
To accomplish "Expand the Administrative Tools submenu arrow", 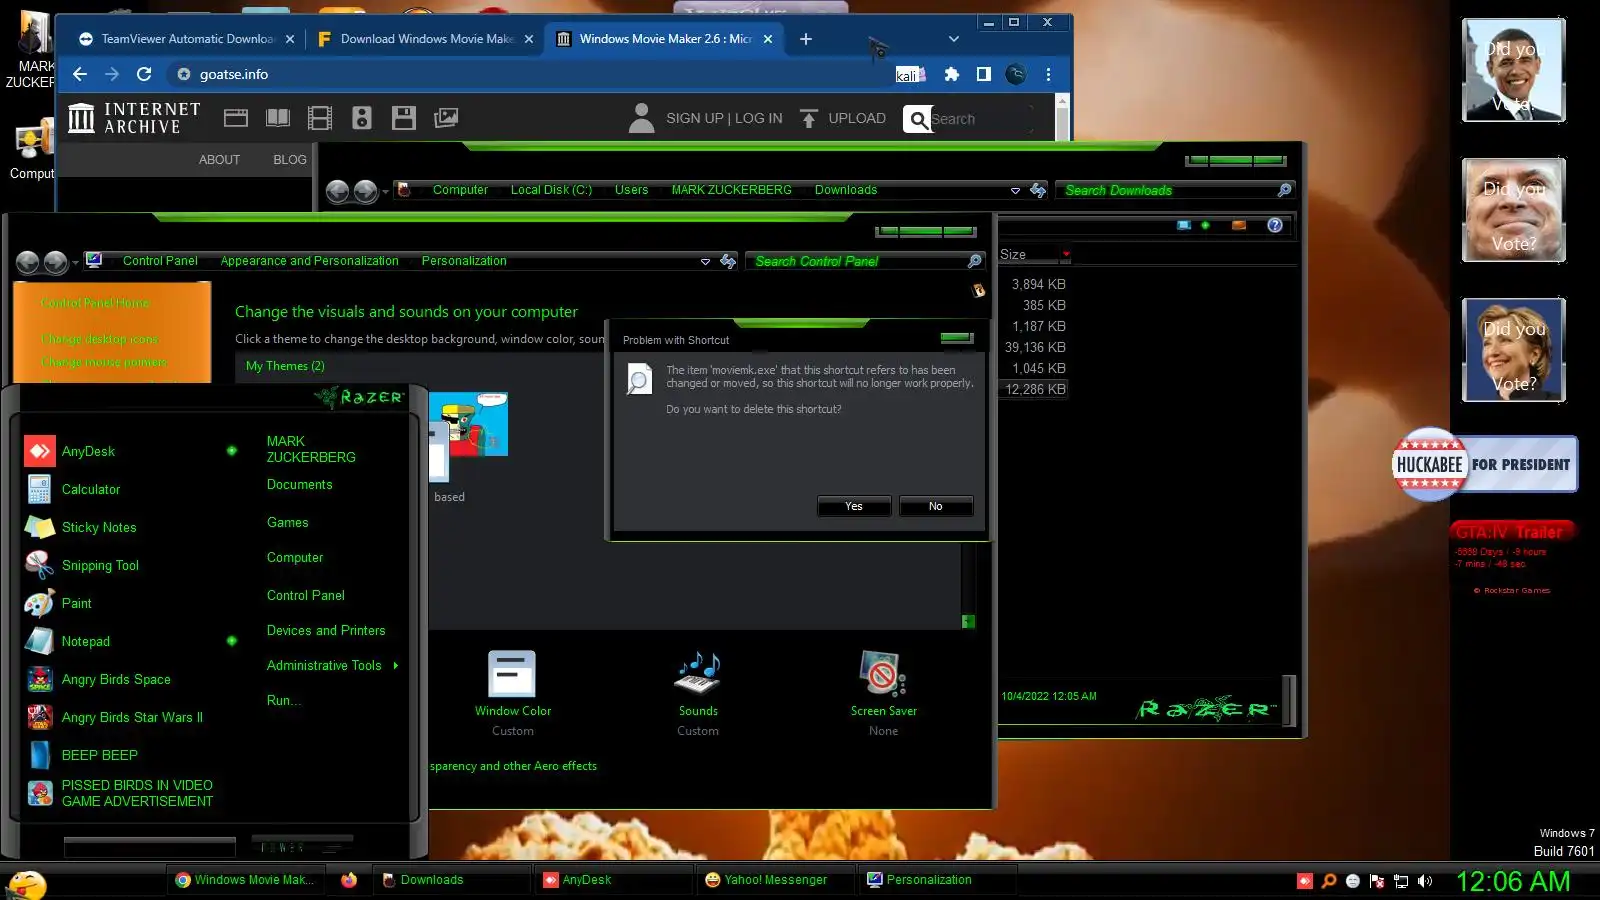I will click(396, 665).
